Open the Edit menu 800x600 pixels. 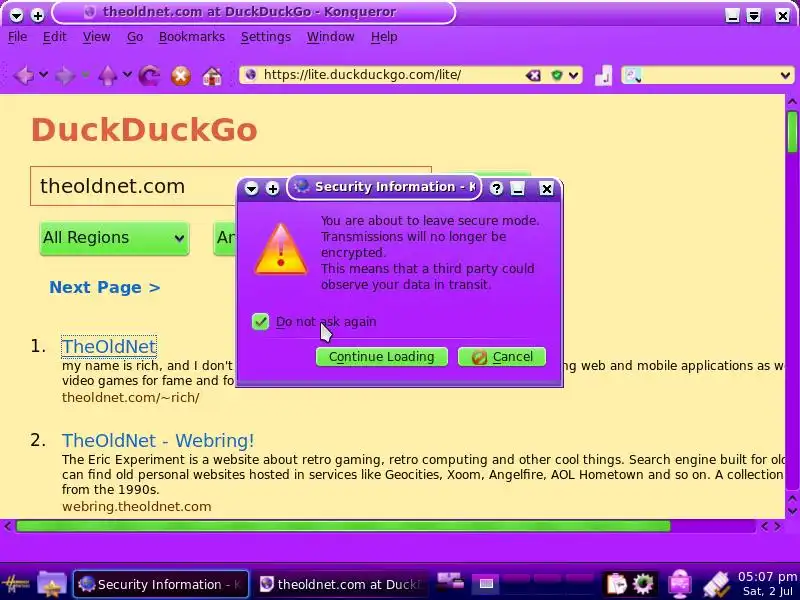pos(54,37)
